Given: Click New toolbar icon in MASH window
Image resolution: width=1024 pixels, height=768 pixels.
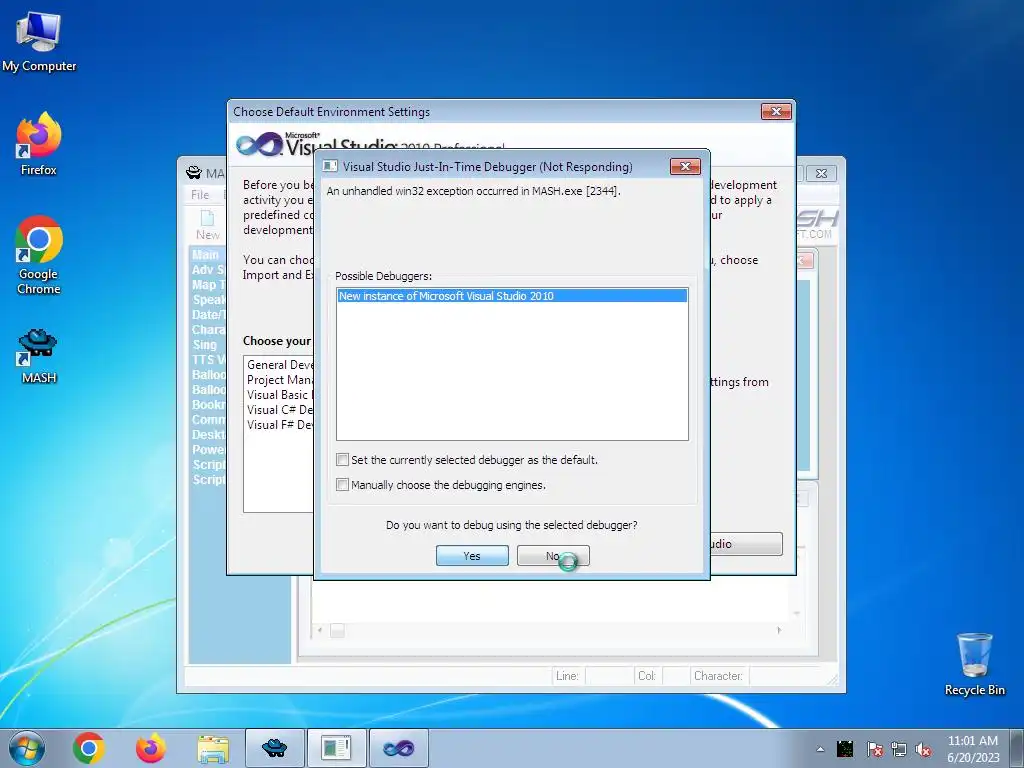Looking at the screenshot, I should point(208,224).
